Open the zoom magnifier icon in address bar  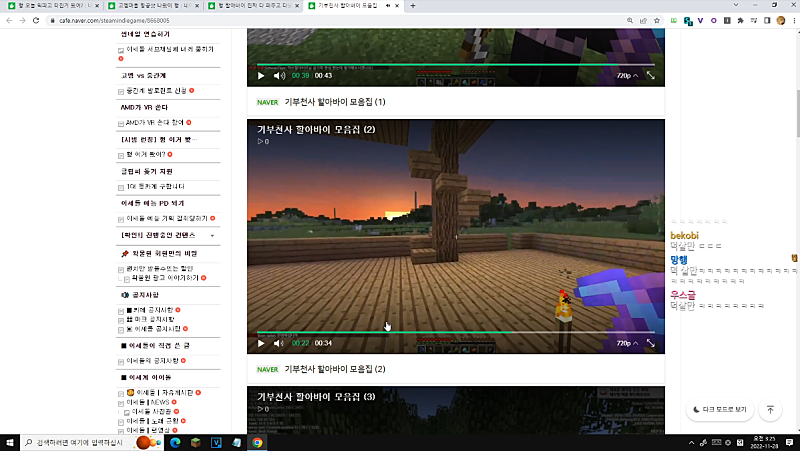coord(630,20)
